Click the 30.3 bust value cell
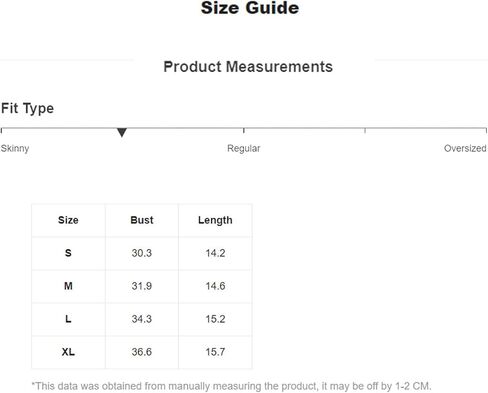Screen dimensions: 488x393 point(142,253)
